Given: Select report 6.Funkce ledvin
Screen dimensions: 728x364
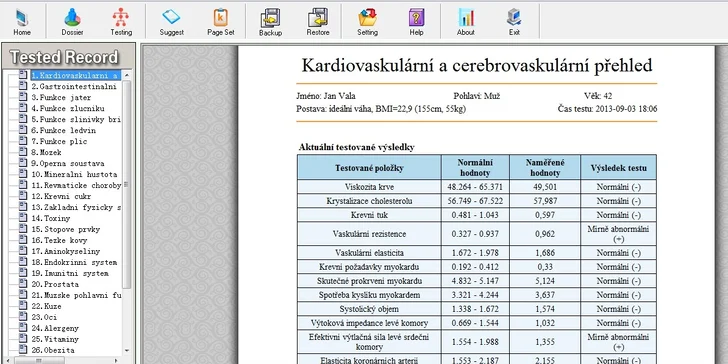Looking at the screenshot, I should (63, 130).
